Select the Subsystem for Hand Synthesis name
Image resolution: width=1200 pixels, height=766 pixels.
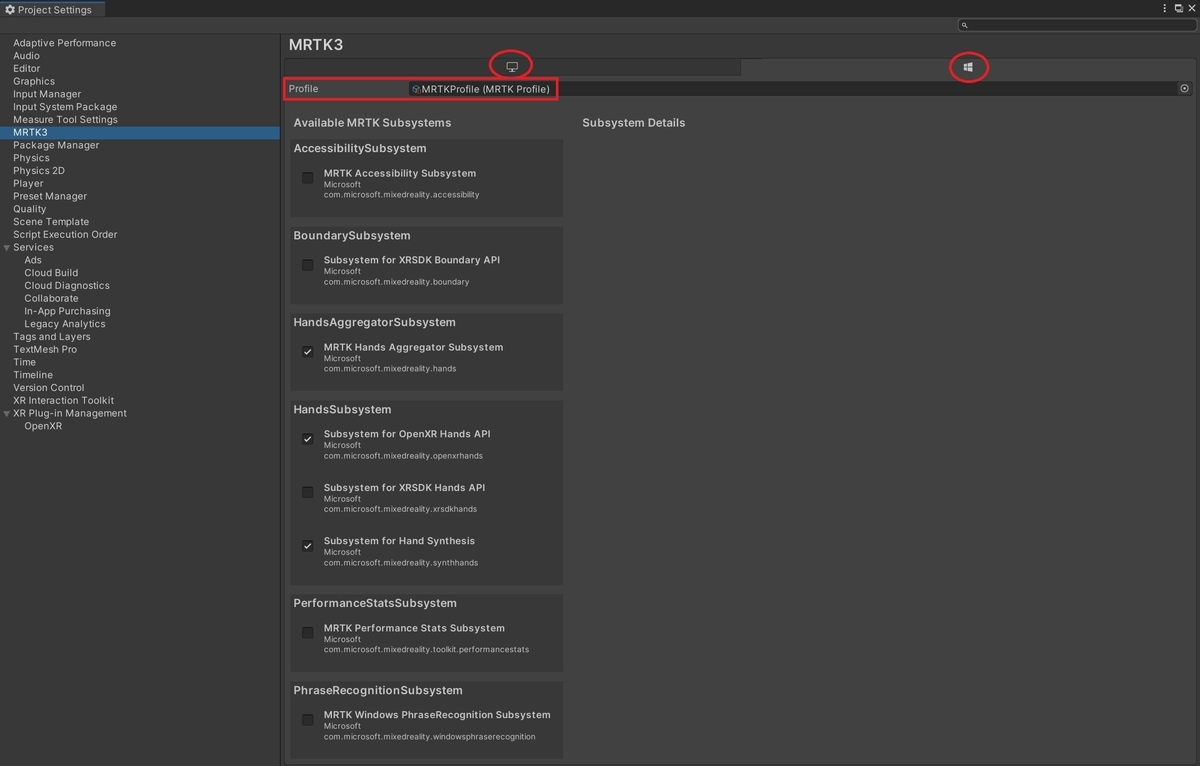(399, 541)
